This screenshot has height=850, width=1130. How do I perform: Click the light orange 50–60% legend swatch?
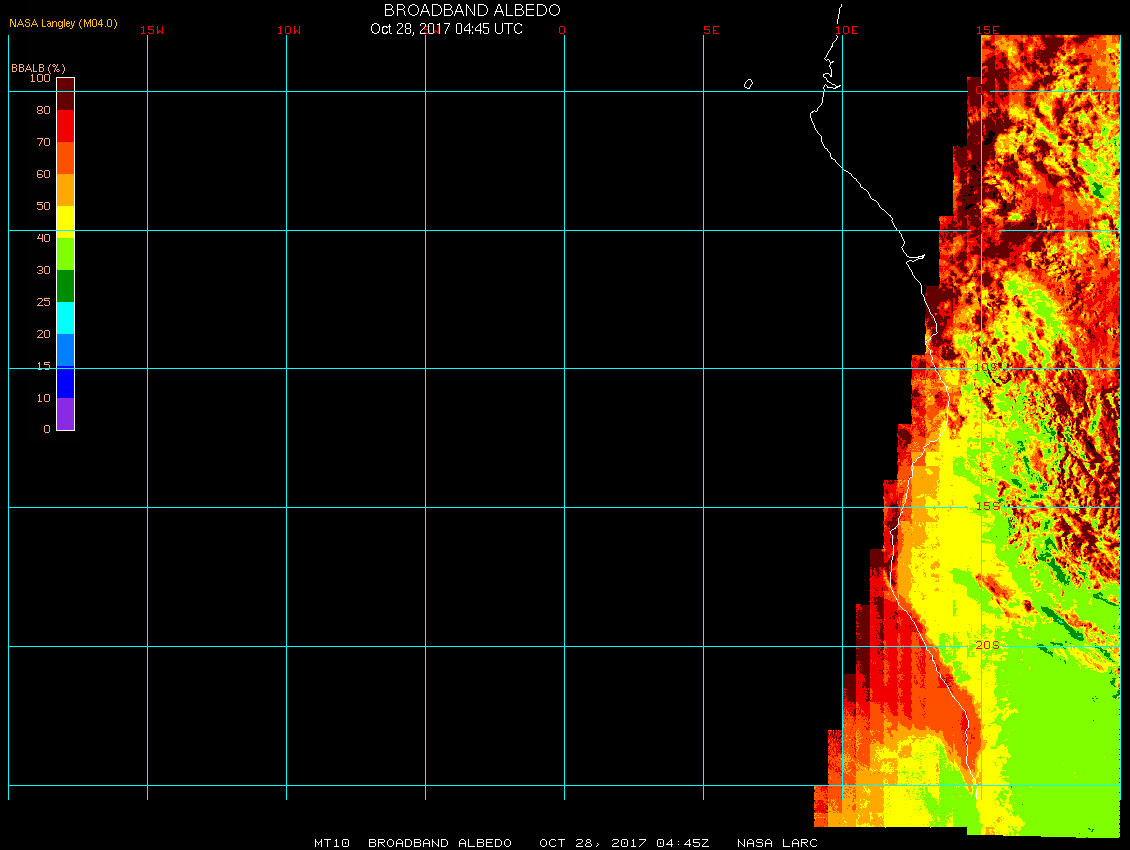65,189
